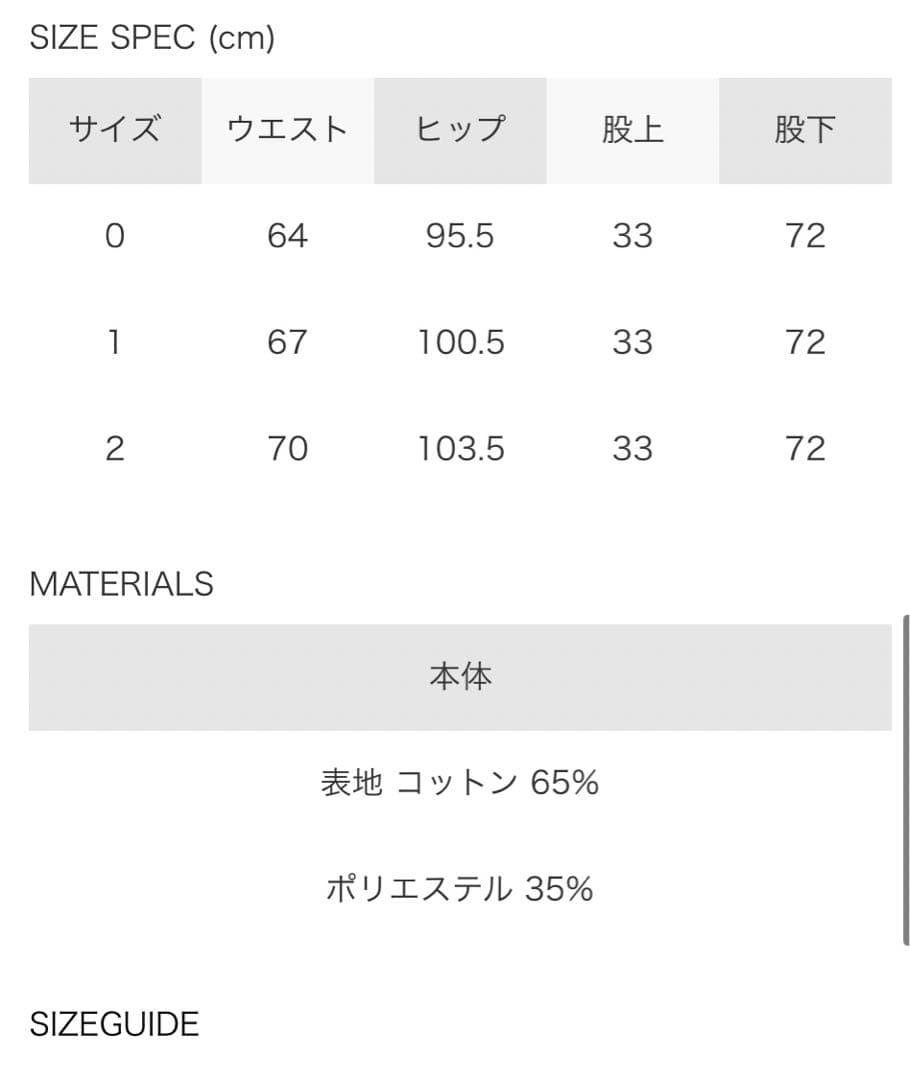The width and height of the screenshot is (910, 1080).
Task: Click waist value 67
Action: coord(288,343)
